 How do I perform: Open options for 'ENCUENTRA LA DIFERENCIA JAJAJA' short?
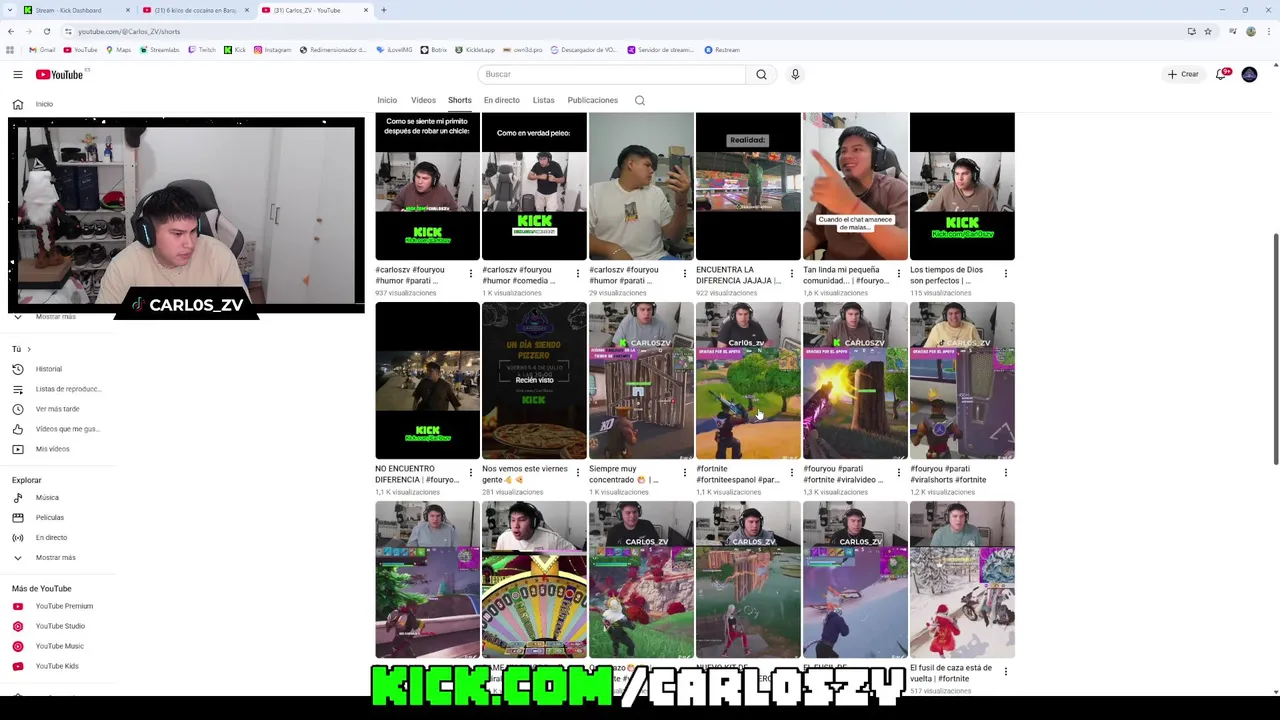[791, 273]
